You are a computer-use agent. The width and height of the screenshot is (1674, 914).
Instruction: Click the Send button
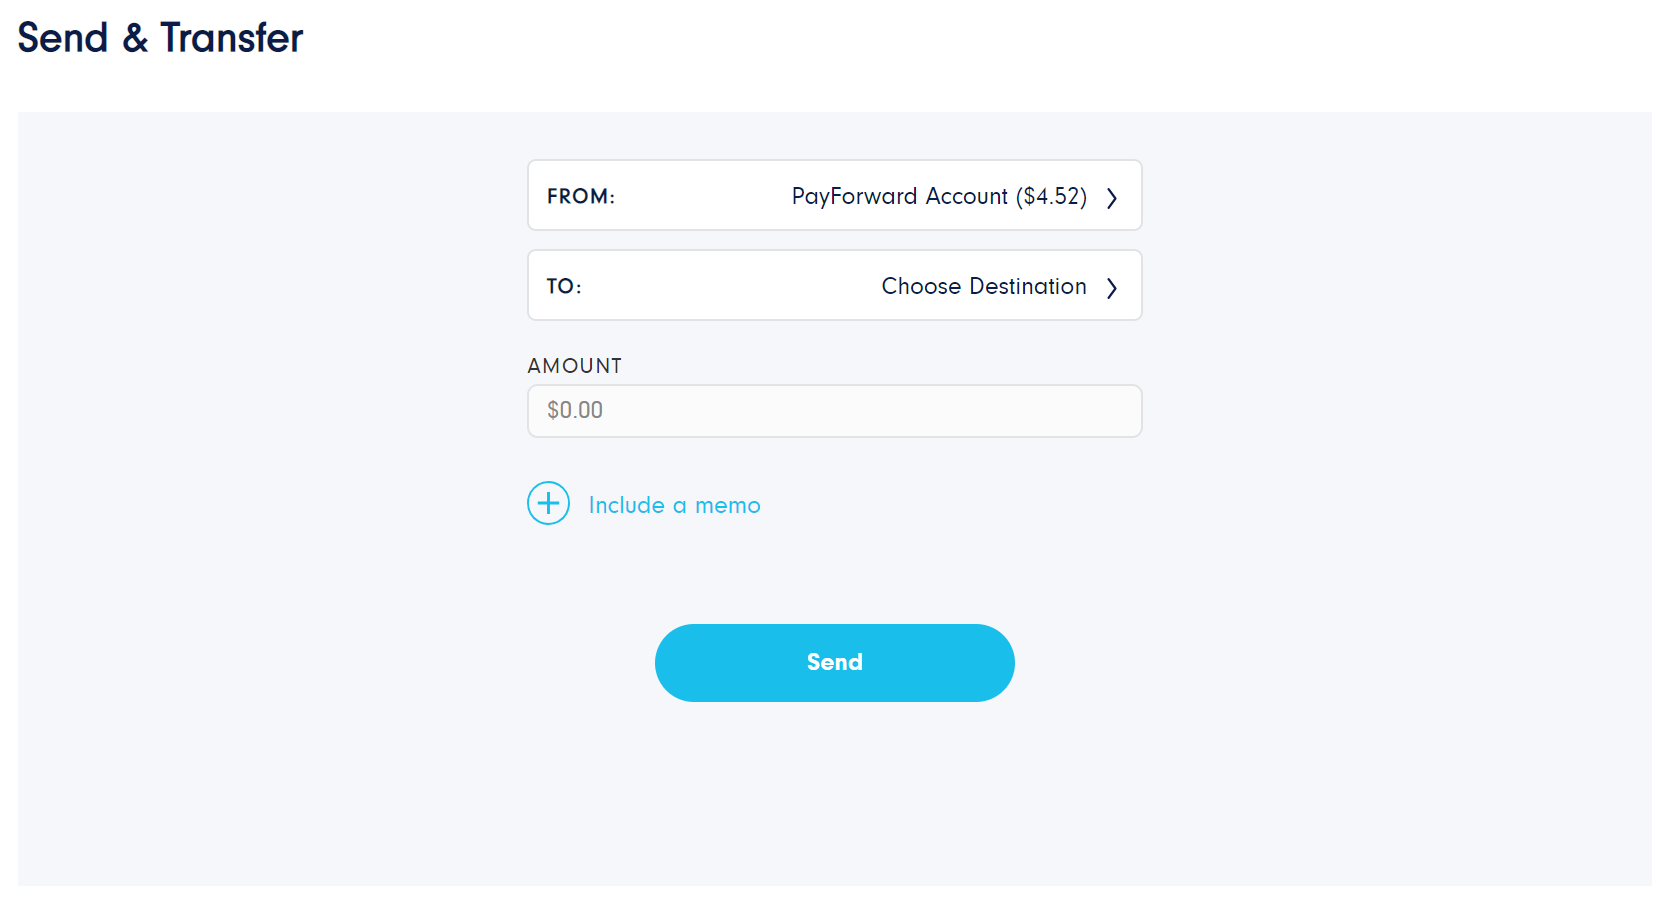tap(834, 662)
